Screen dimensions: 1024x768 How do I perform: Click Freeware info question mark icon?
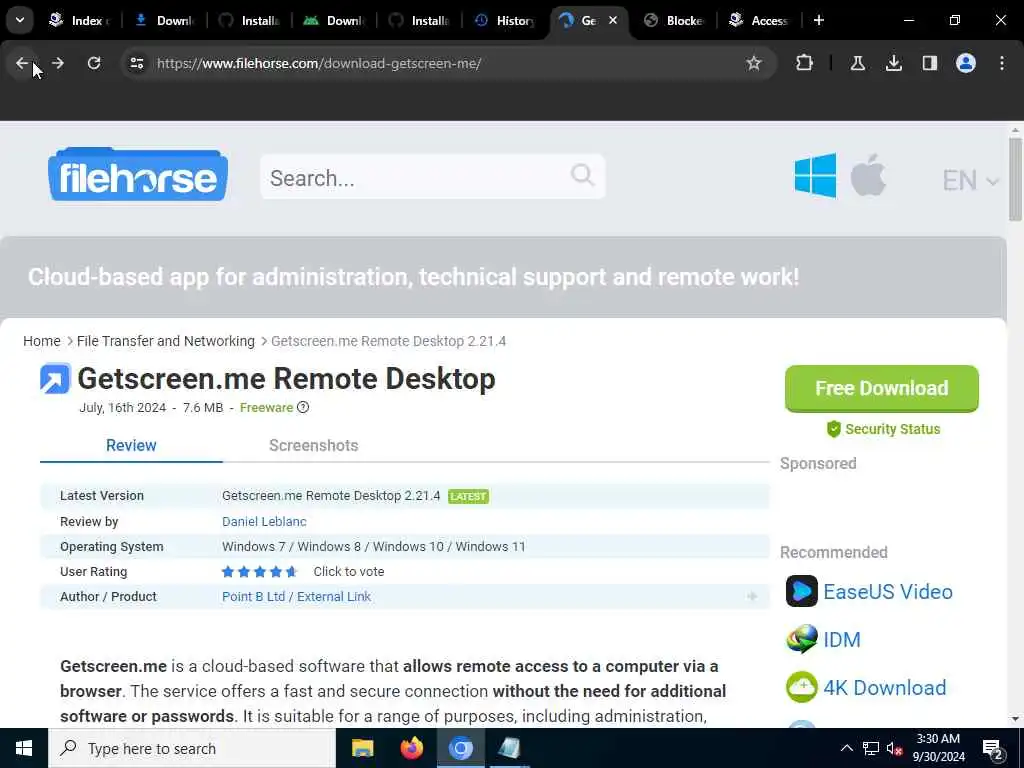click(x=303, y=408)
